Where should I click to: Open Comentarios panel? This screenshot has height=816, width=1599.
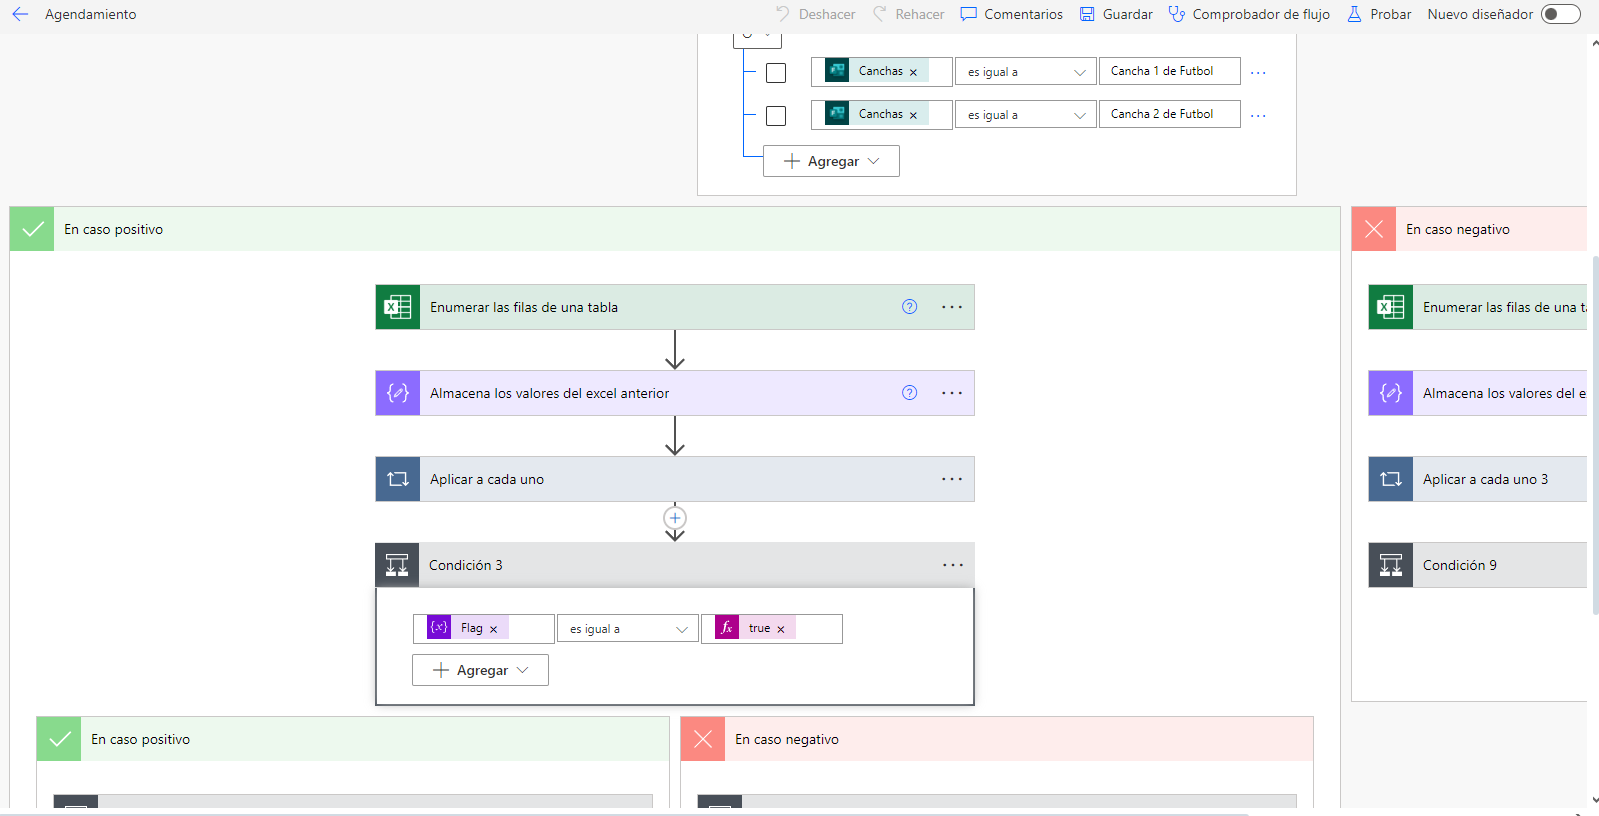[x=1011, y=14]
